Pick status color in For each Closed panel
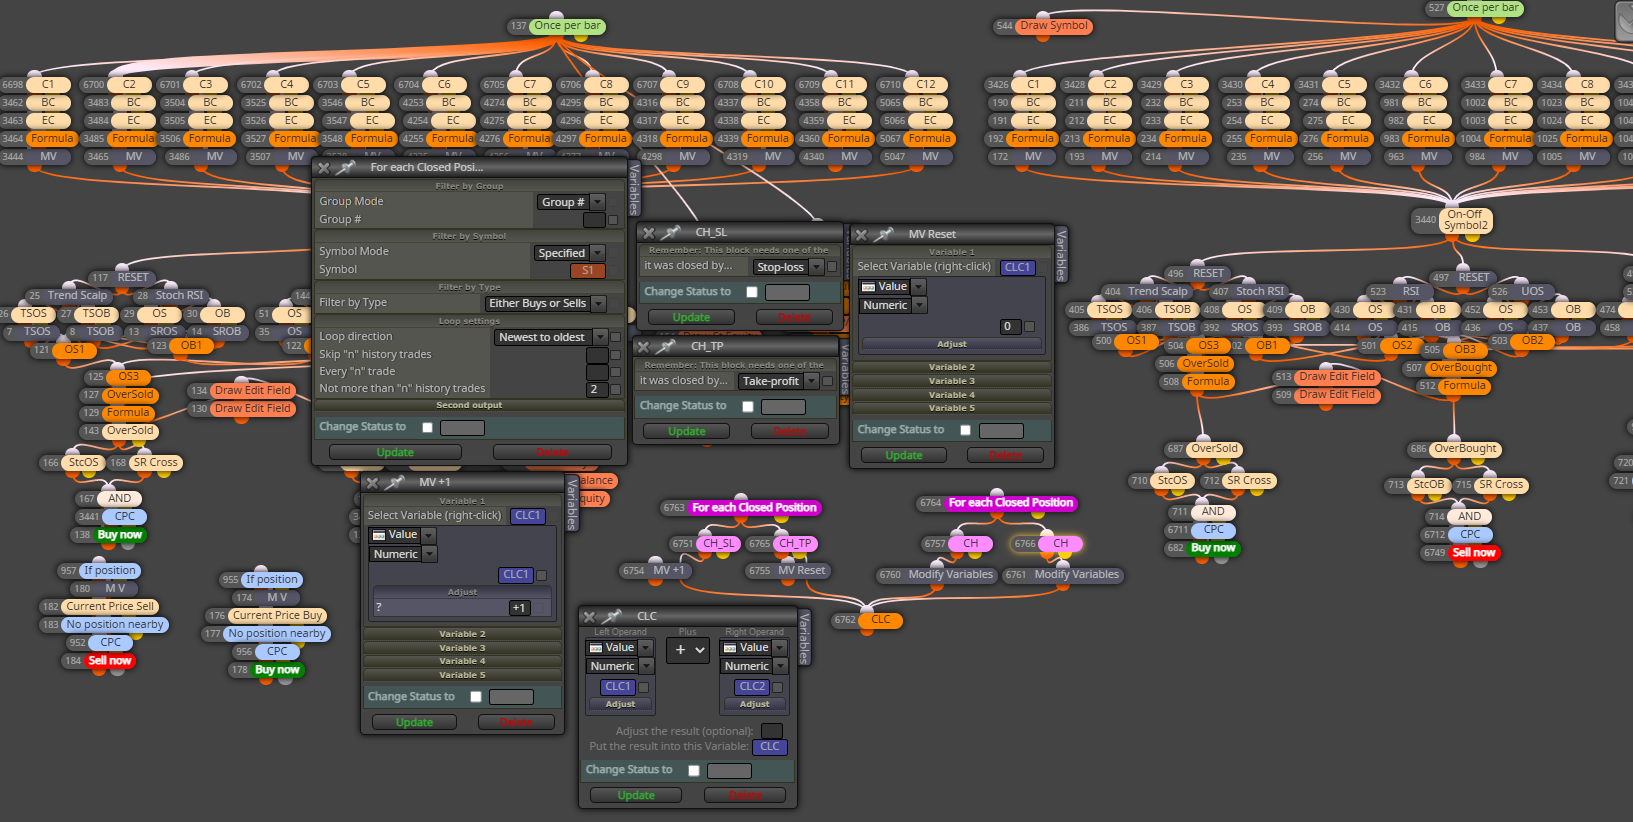Screen dimensions: 1633x822 [x=462, y=428]
